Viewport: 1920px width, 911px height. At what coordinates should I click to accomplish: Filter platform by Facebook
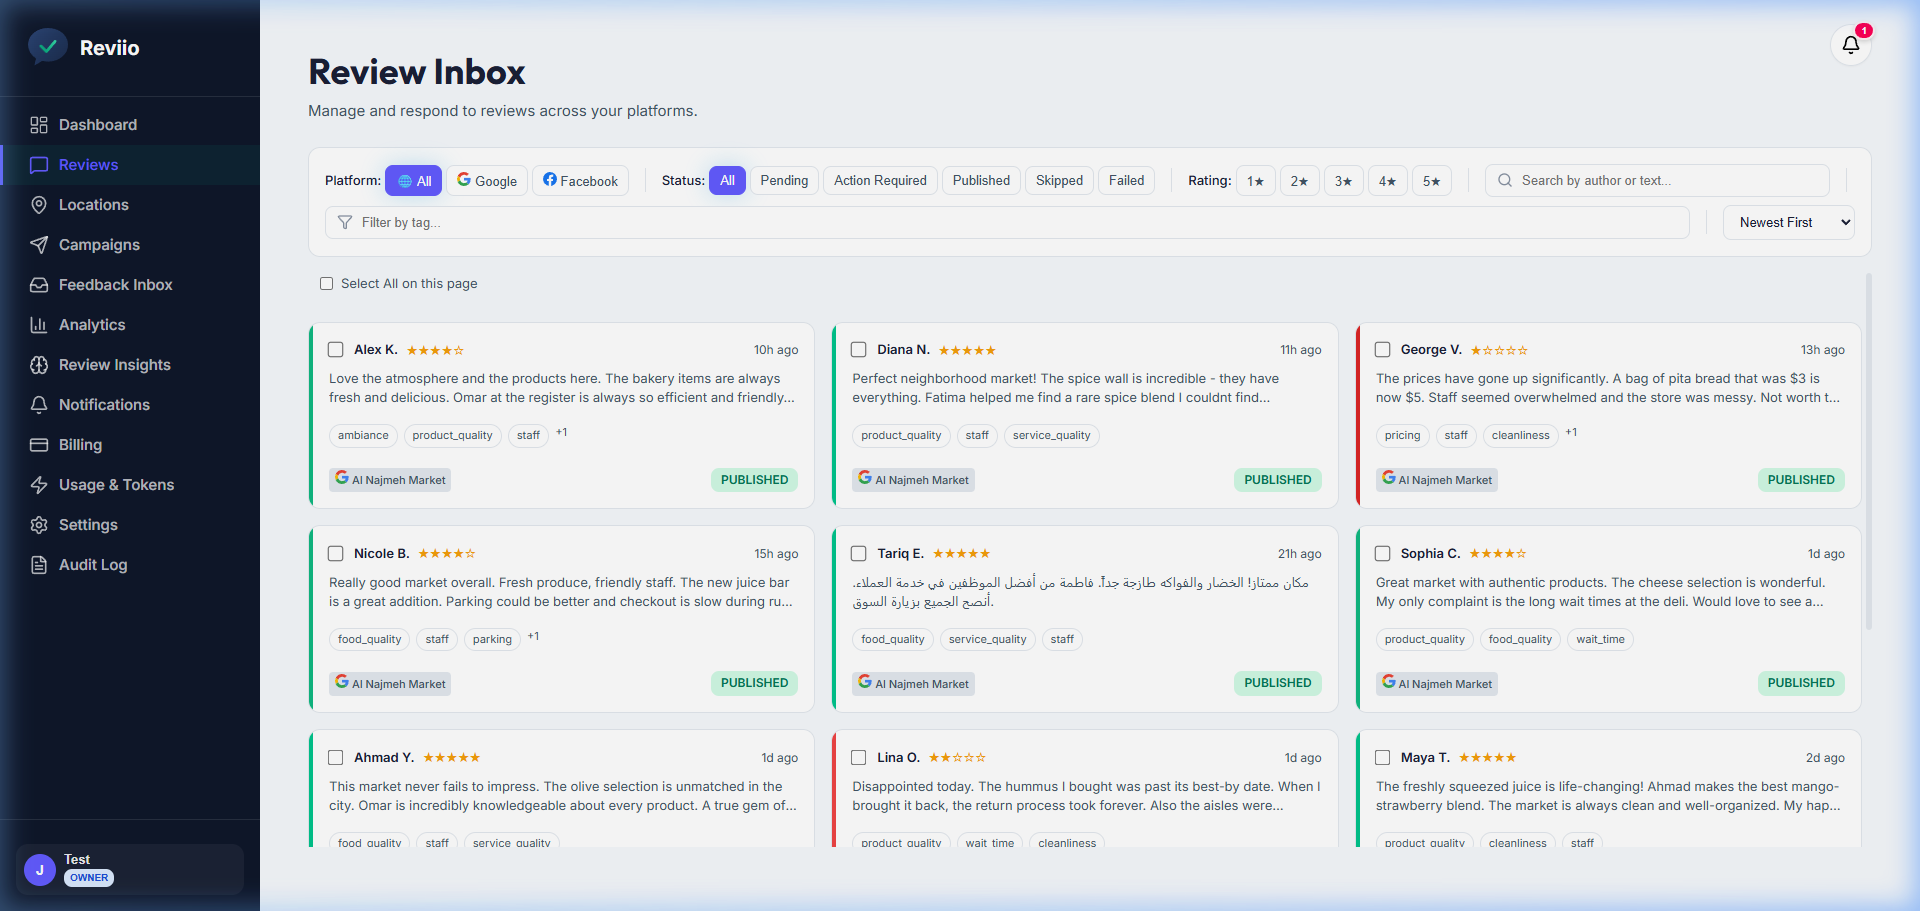[x=580, y=181]
